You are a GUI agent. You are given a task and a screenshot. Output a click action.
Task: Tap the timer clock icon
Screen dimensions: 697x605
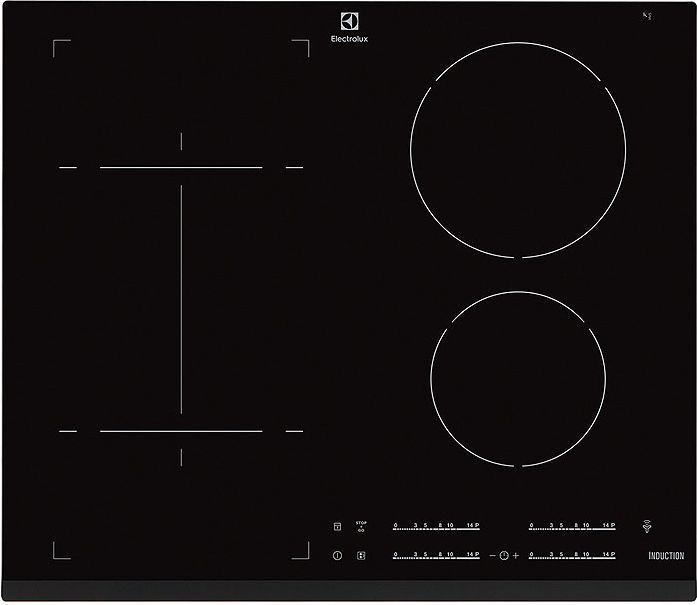(504, 555)
